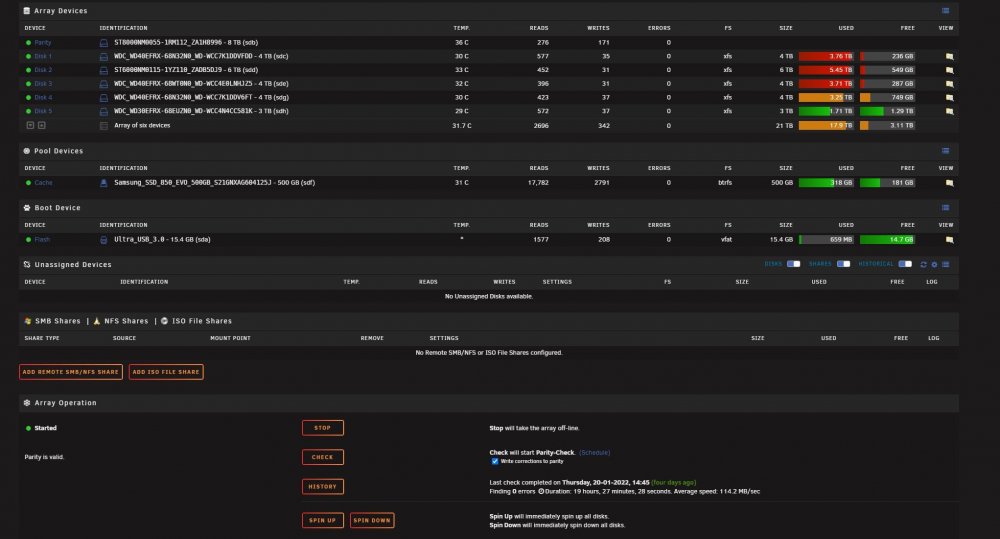Open the Disk 1 device link

tap(43, 56)
